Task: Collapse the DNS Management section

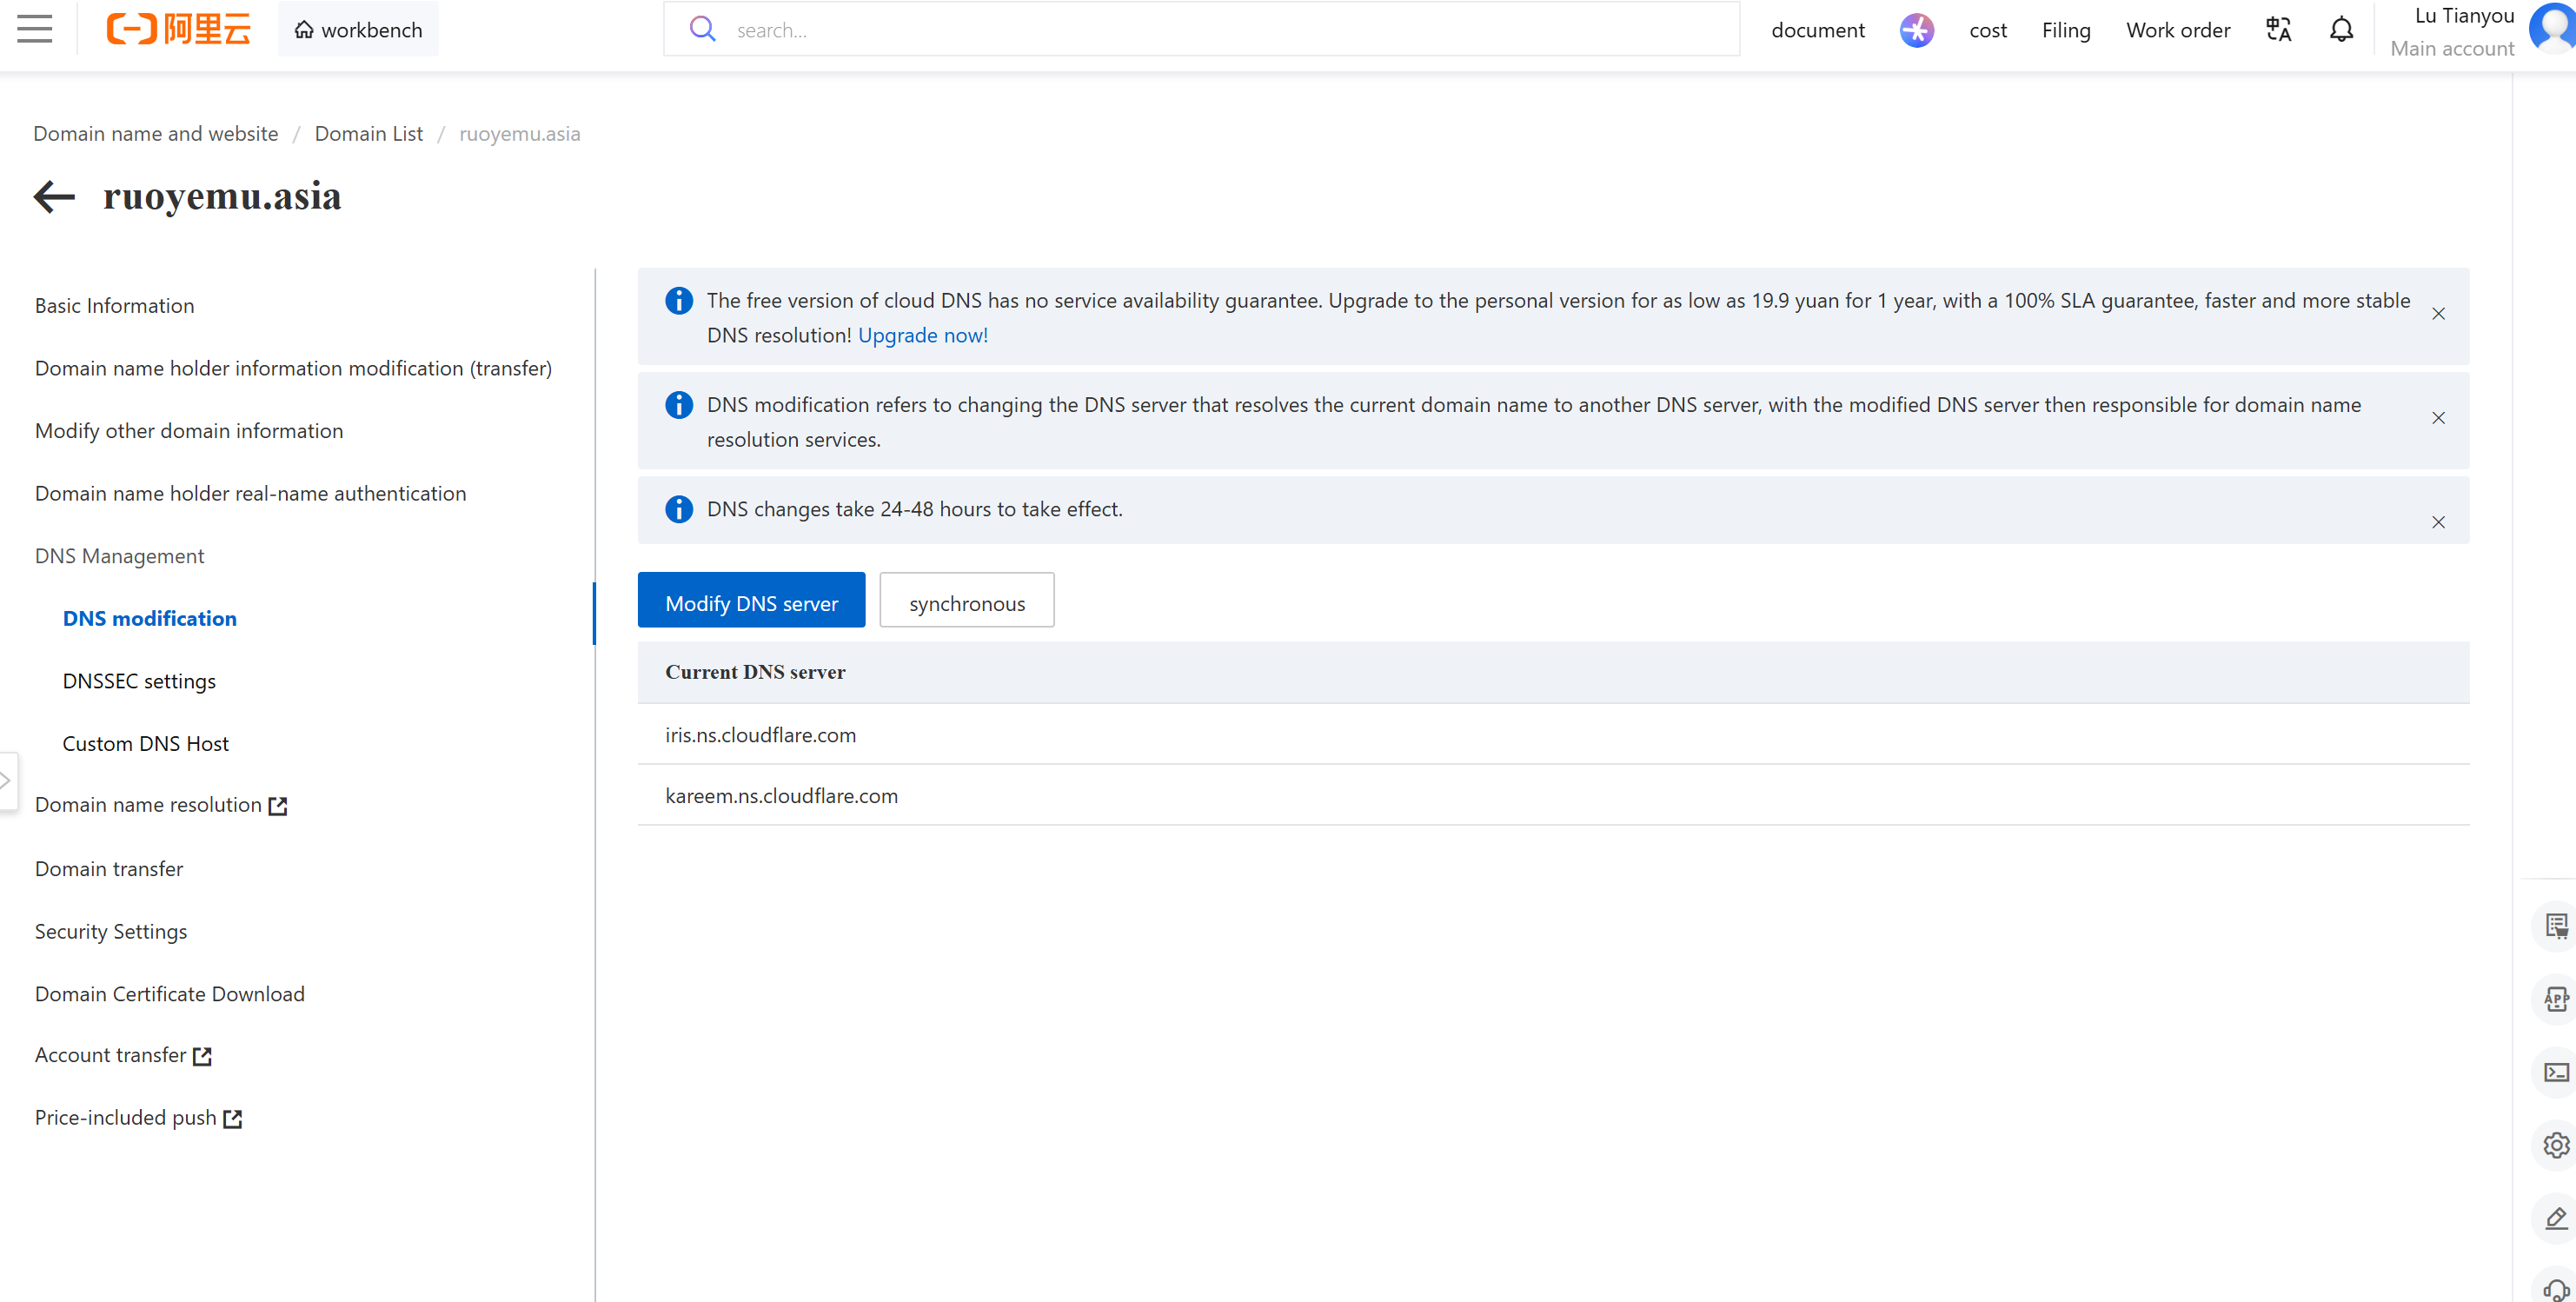Action: [x=119, y=555]
